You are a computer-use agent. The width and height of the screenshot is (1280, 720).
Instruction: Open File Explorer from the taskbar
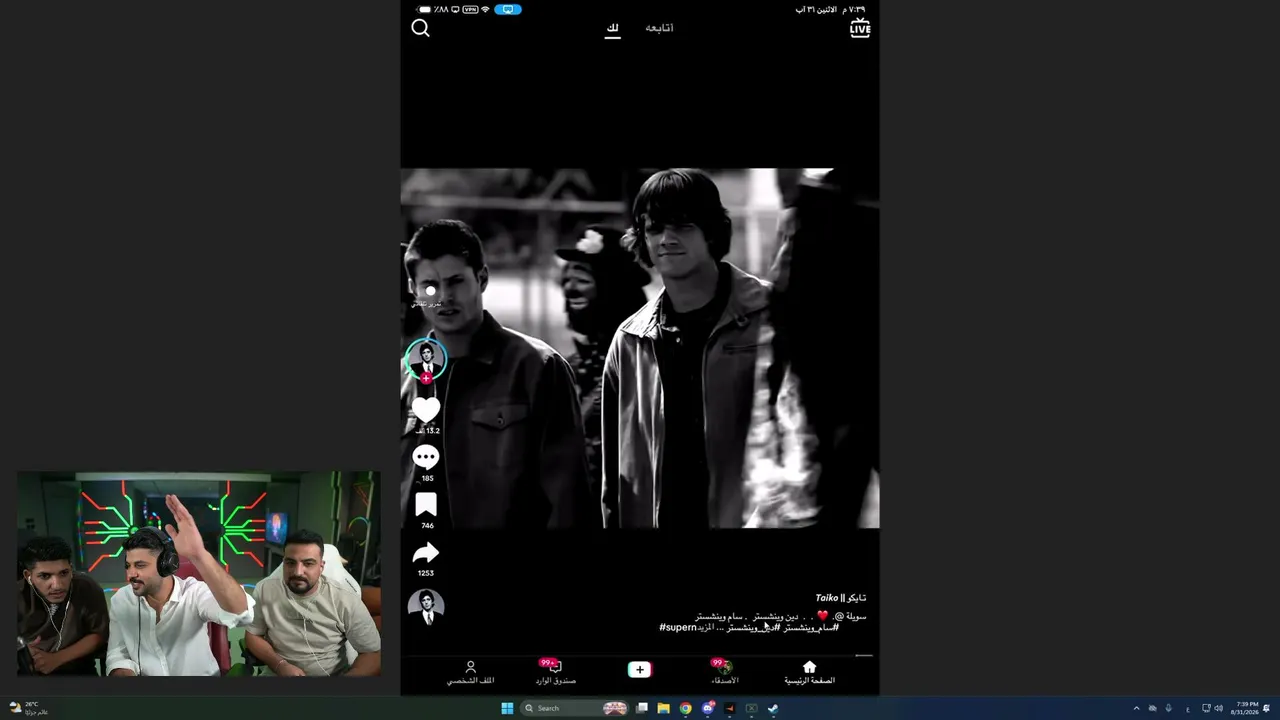[663, 708]
